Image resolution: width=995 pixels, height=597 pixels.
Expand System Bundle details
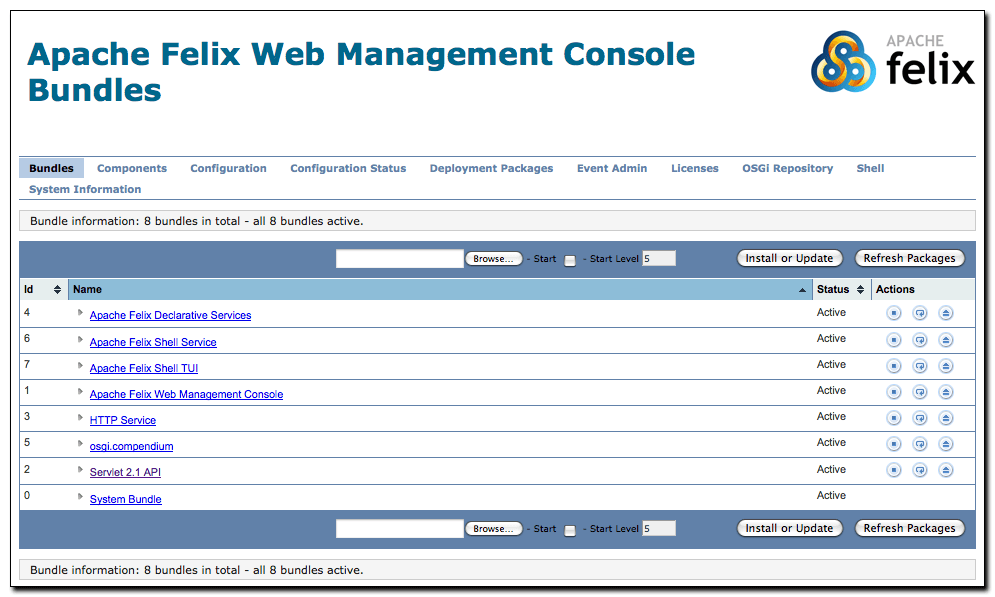pyautogui.click(x=80, y=496)
